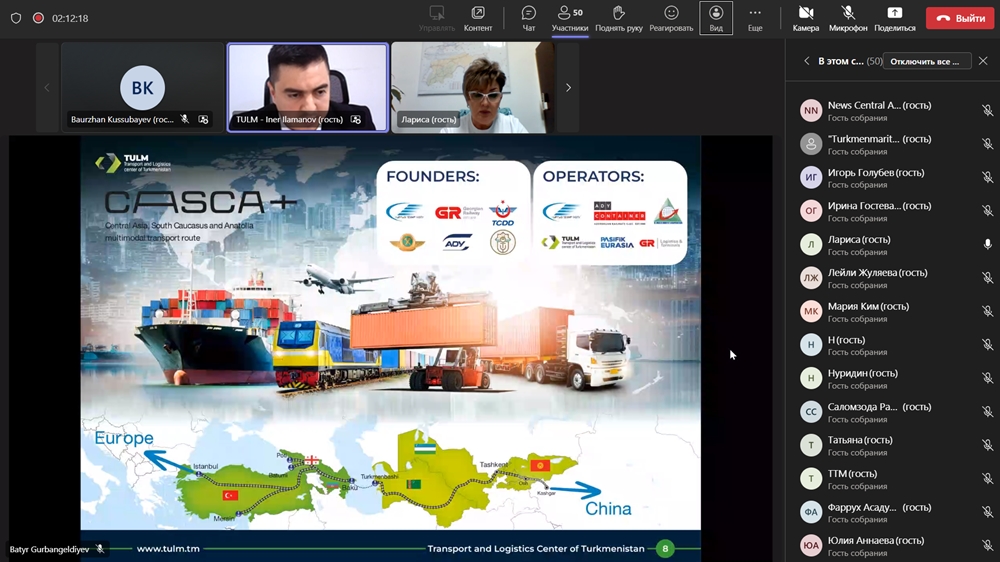Select participant Мария Ким
Viewport: 1000px width, 562px height.
click(893, 311)
